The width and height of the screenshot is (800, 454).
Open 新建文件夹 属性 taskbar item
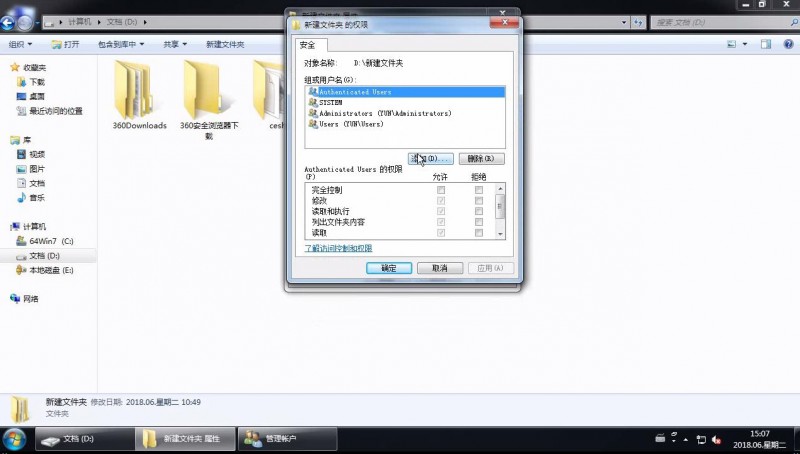pos(186,439)
